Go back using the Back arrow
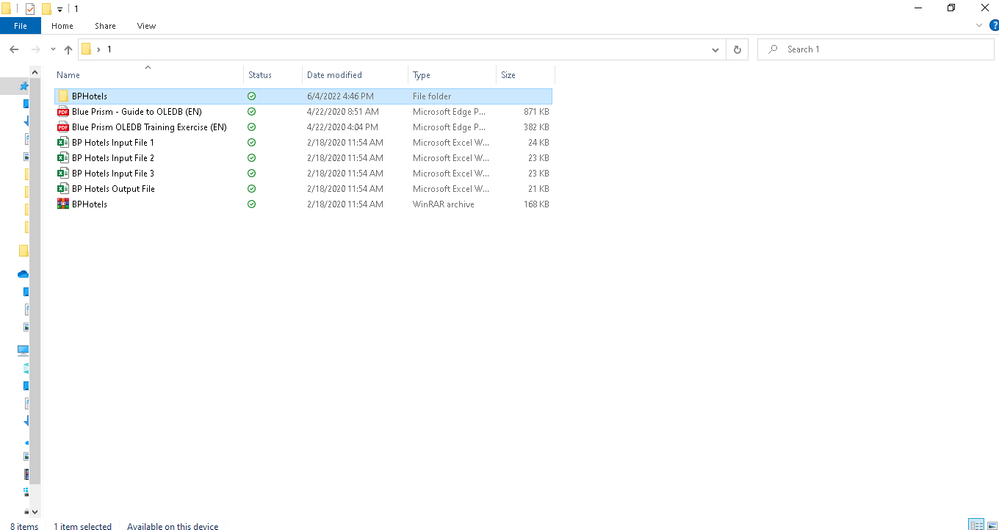 (x=15, y=49)
